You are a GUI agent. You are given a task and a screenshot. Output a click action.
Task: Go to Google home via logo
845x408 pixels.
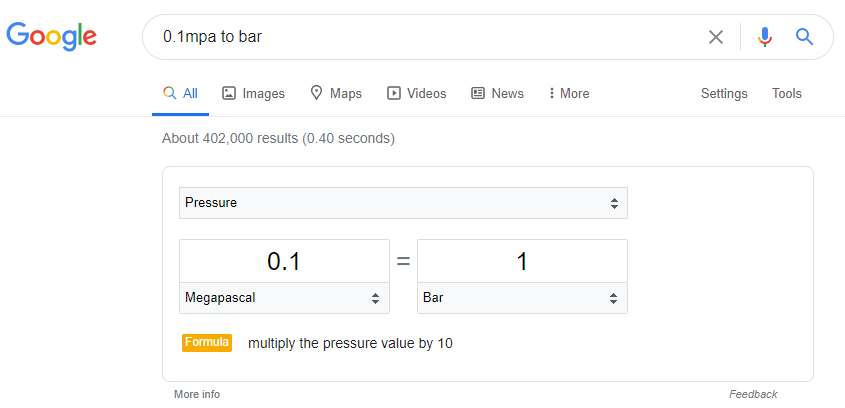(x=52, y=37)
